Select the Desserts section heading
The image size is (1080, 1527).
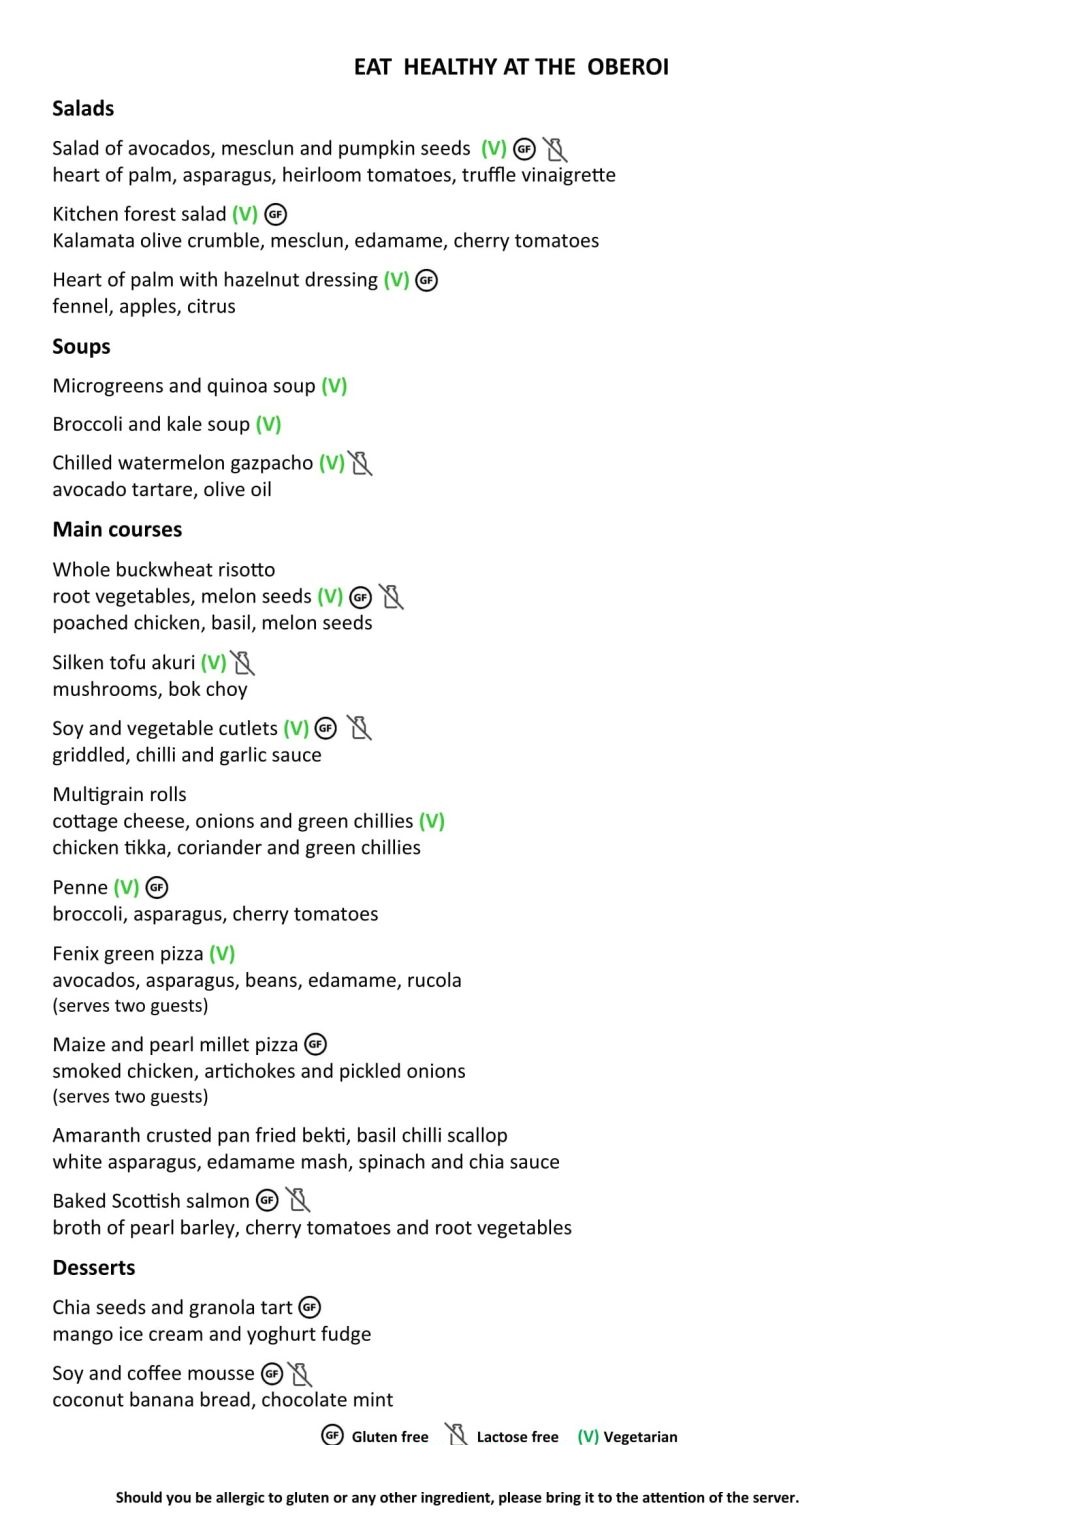coord(94,1267)
